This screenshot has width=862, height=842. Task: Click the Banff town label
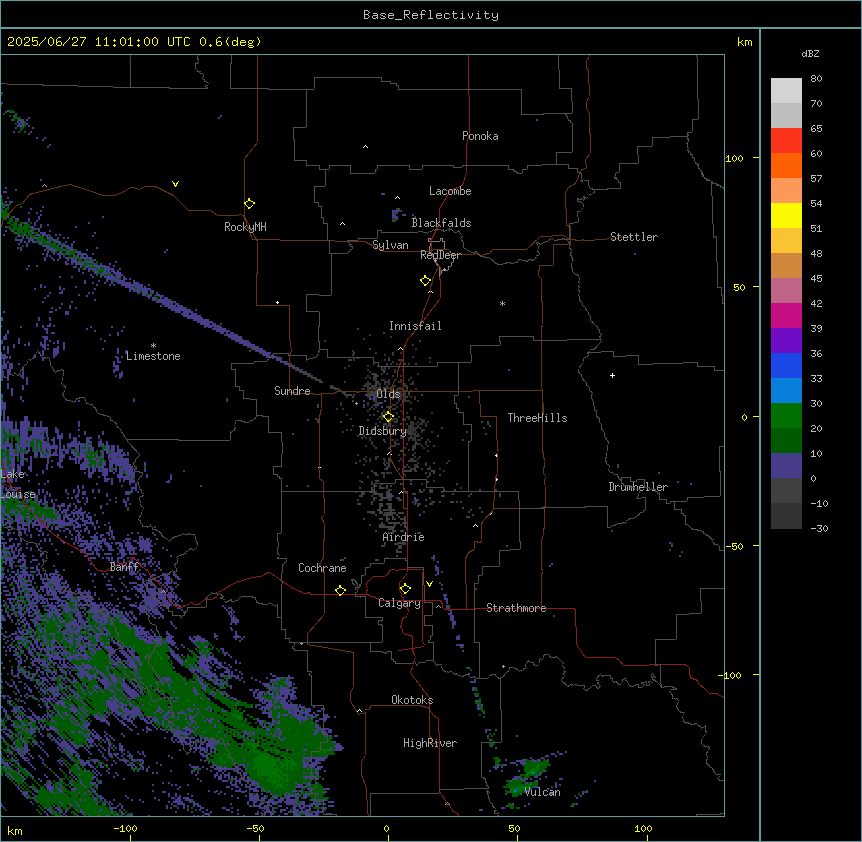pos(124,567)
